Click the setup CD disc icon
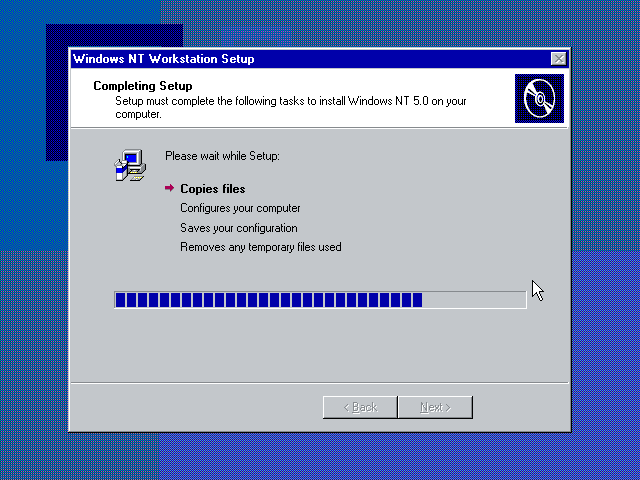The image size is (640, 480). [539, 98]
